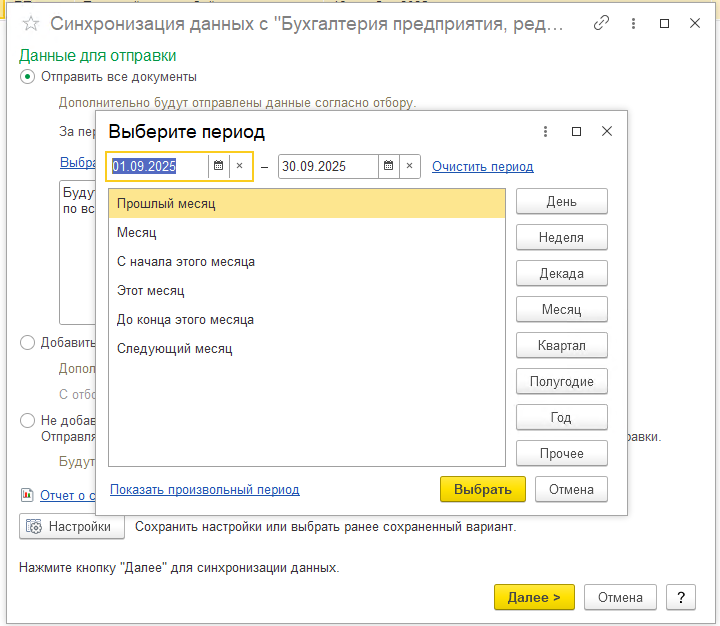Switch period type to Год

tap(562, 417)
